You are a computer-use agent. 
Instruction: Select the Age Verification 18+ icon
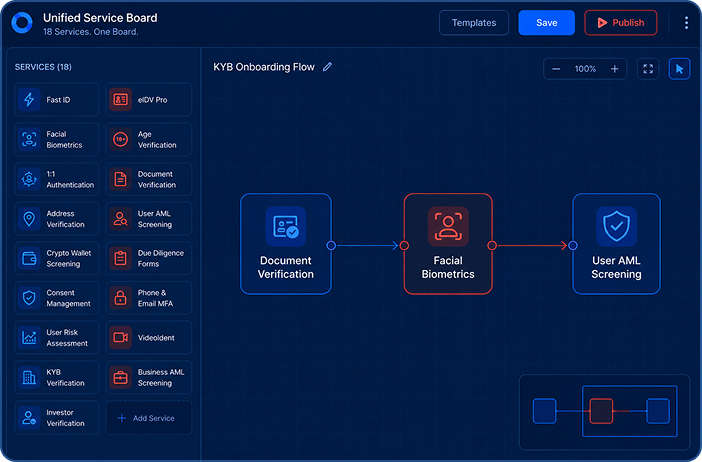[x=120, y=139]
